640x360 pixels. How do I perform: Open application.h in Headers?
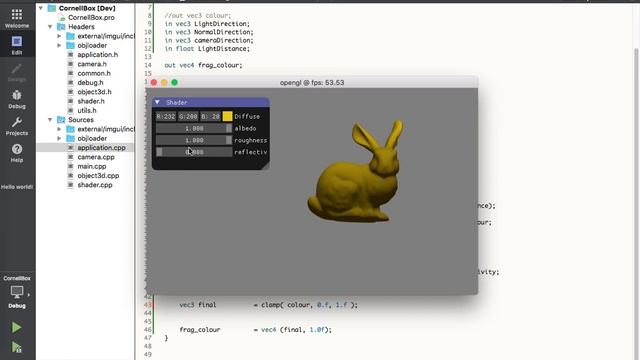98,55
